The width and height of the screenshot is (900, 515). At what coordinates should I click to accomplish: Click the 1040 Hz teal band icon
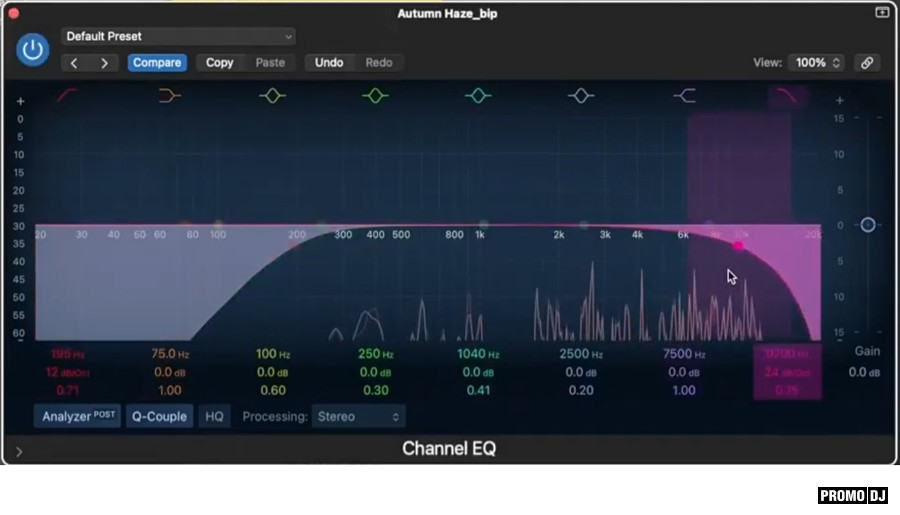pyautogui.click(x=478, y=96)
